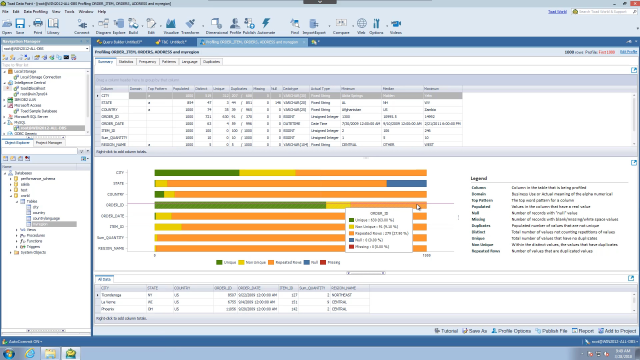
Task: Click the Edit Profile link
Action: [628, 52]
